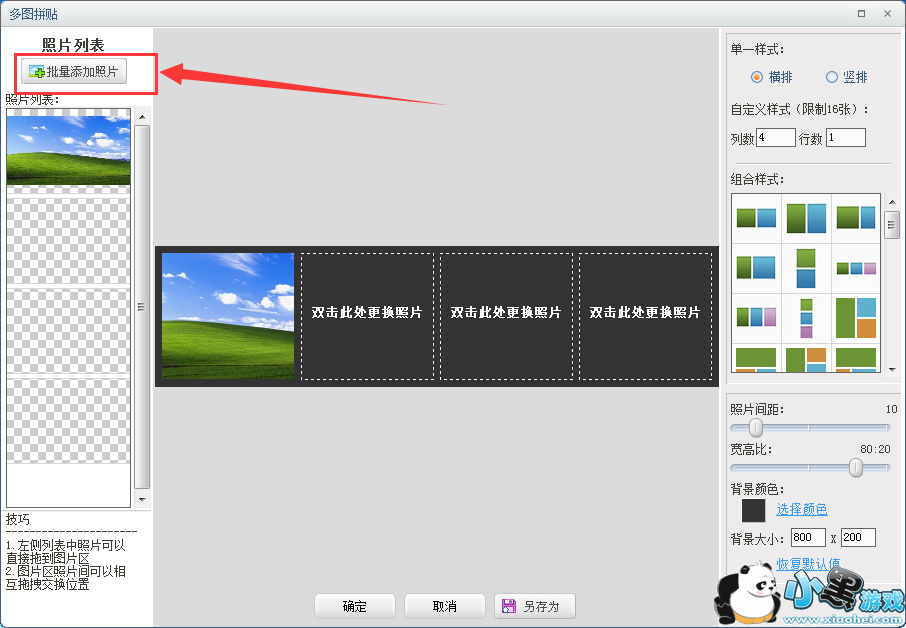The image size is (906, 628).
Task: Click the 宽高比 aspect ratio slider handle
Action: click(856, 467)
